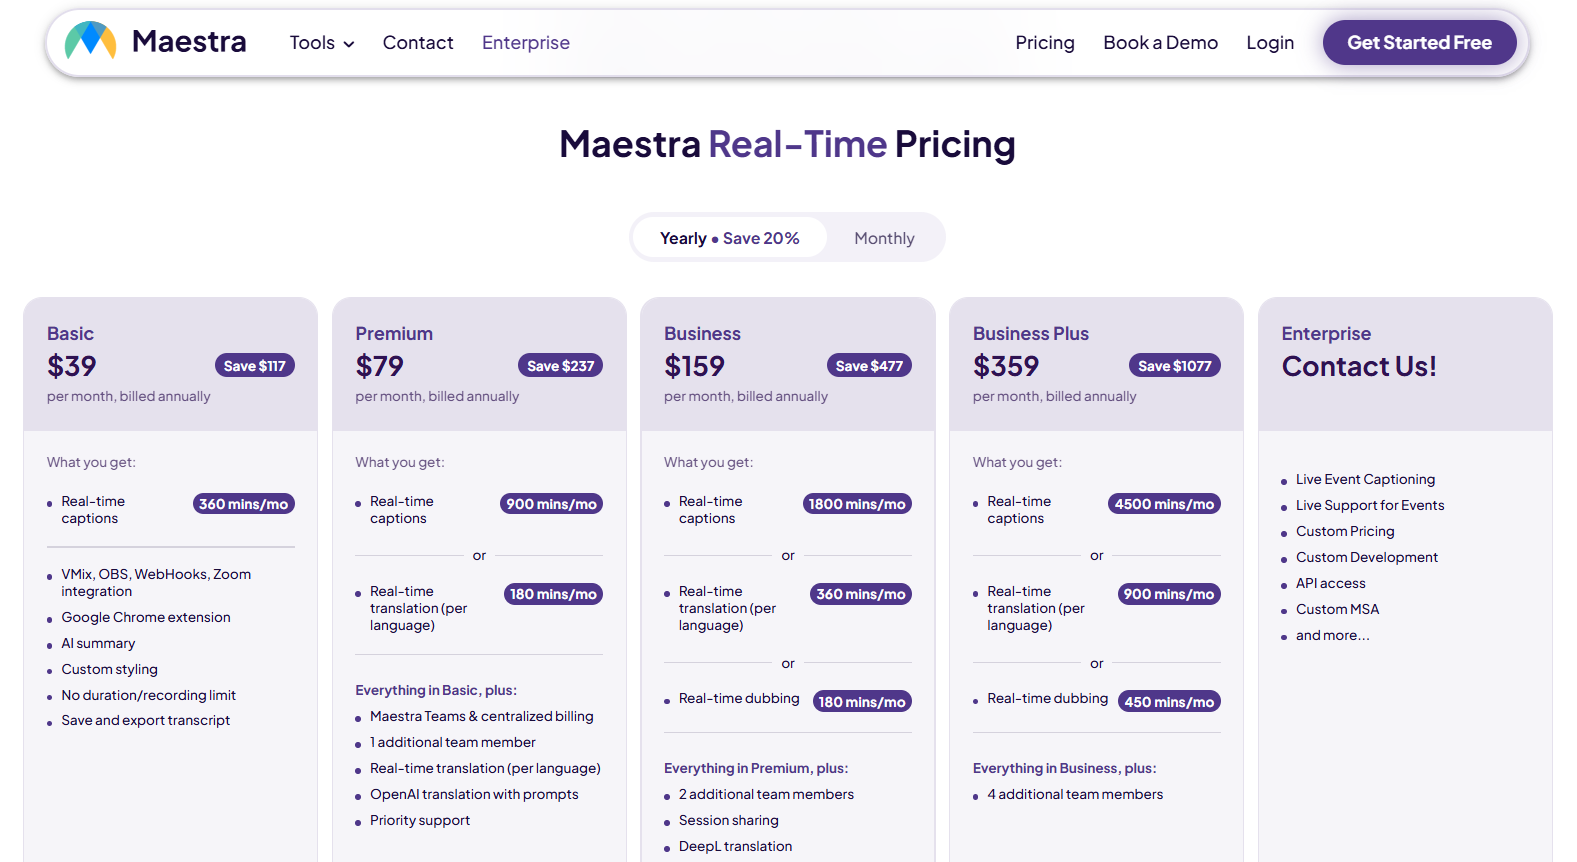Click the 4500 mins/mo pill on Business Plus
This screenshot has height=862, width=1577.
pos(1164,503)
